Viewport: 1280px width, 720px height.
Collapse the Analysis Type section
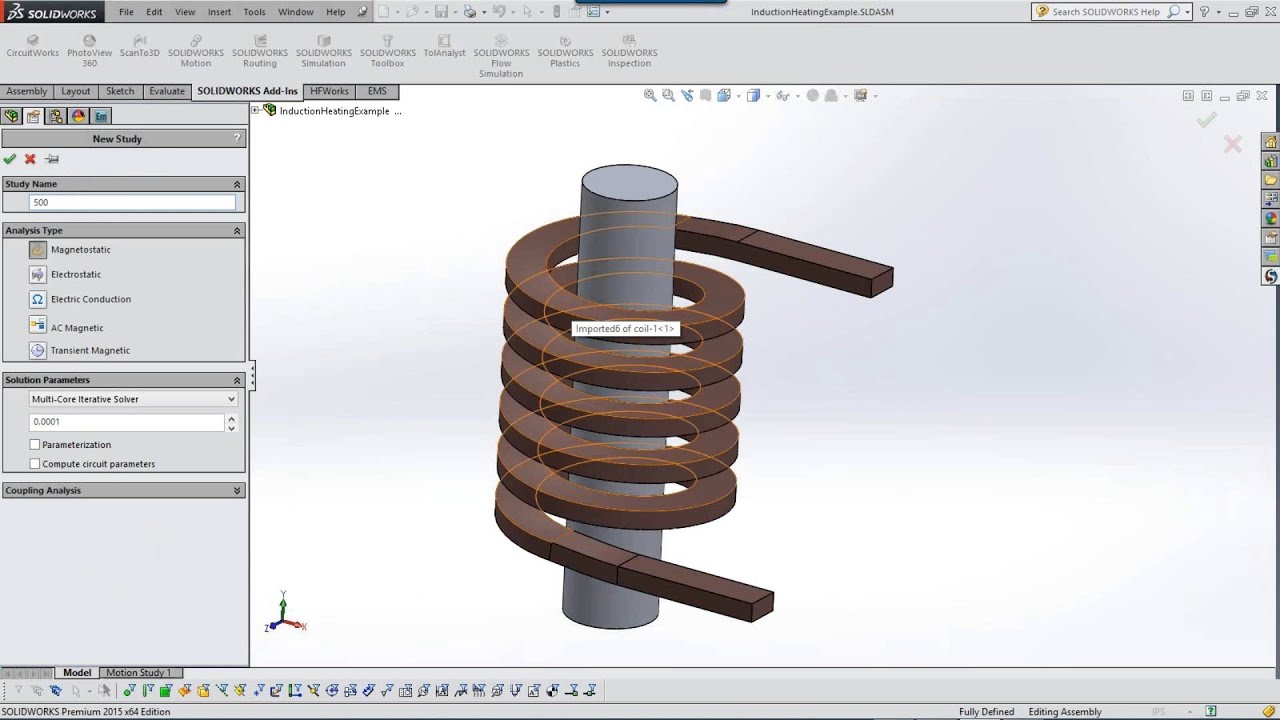237,230
